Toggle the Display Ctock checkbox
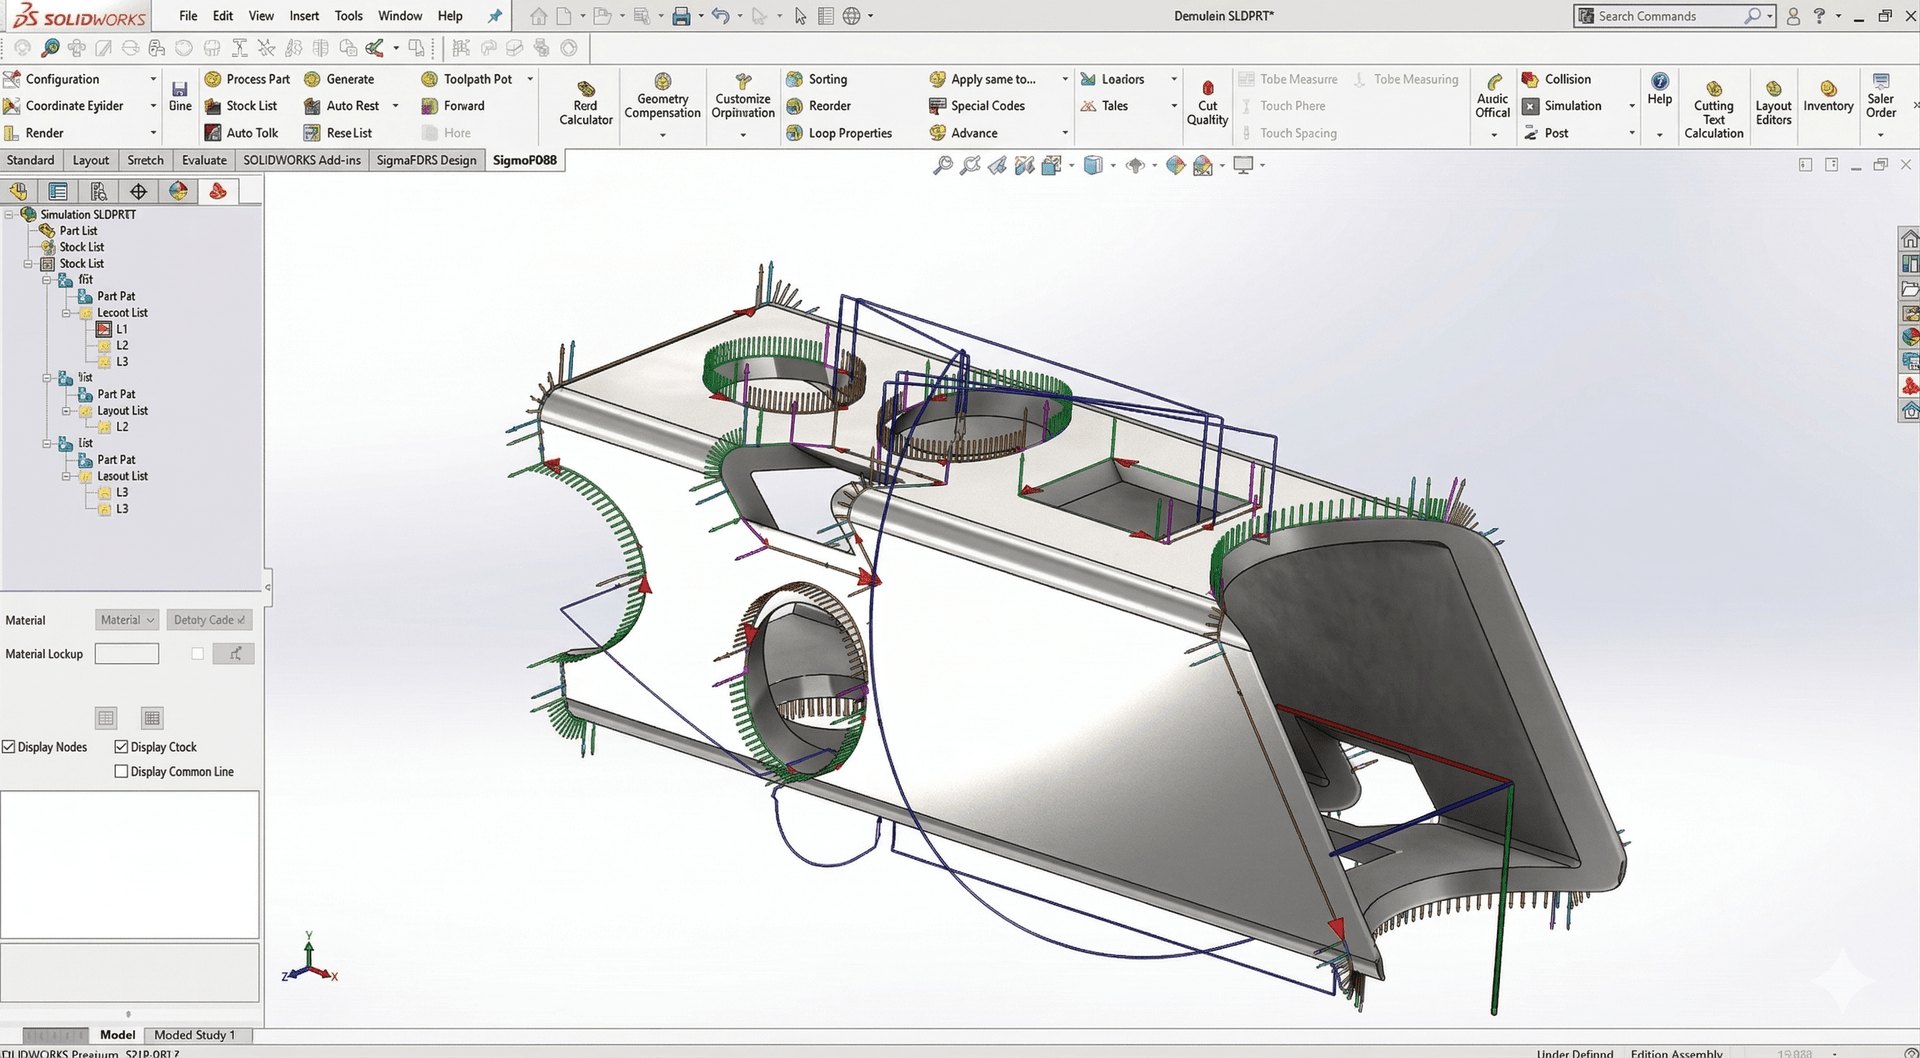 [121, 747]
